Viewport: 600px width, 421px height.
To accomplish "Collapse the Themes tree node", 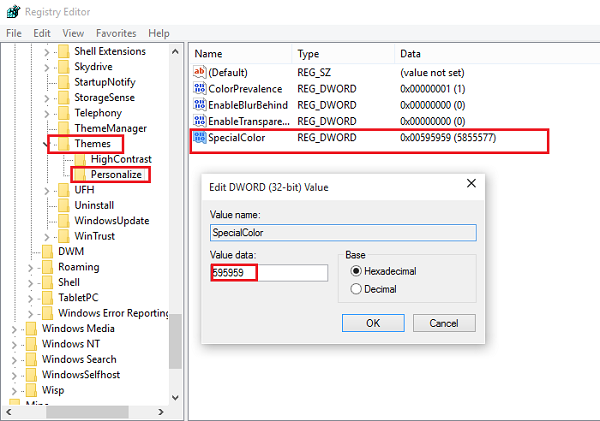I will pyautogui.click(x=46, y=144).
